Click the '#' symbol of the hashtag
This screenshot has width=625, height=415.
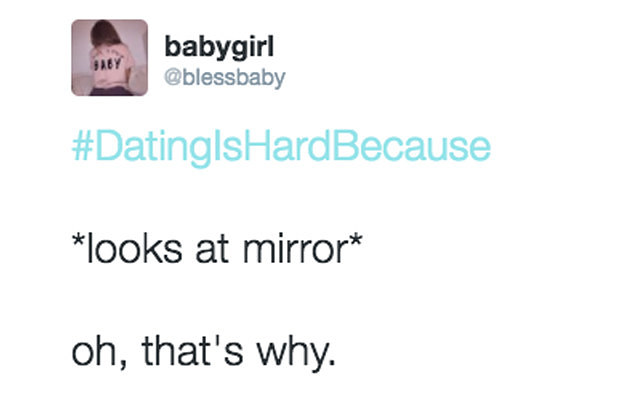pyautogui.click(x=83, y=148)
